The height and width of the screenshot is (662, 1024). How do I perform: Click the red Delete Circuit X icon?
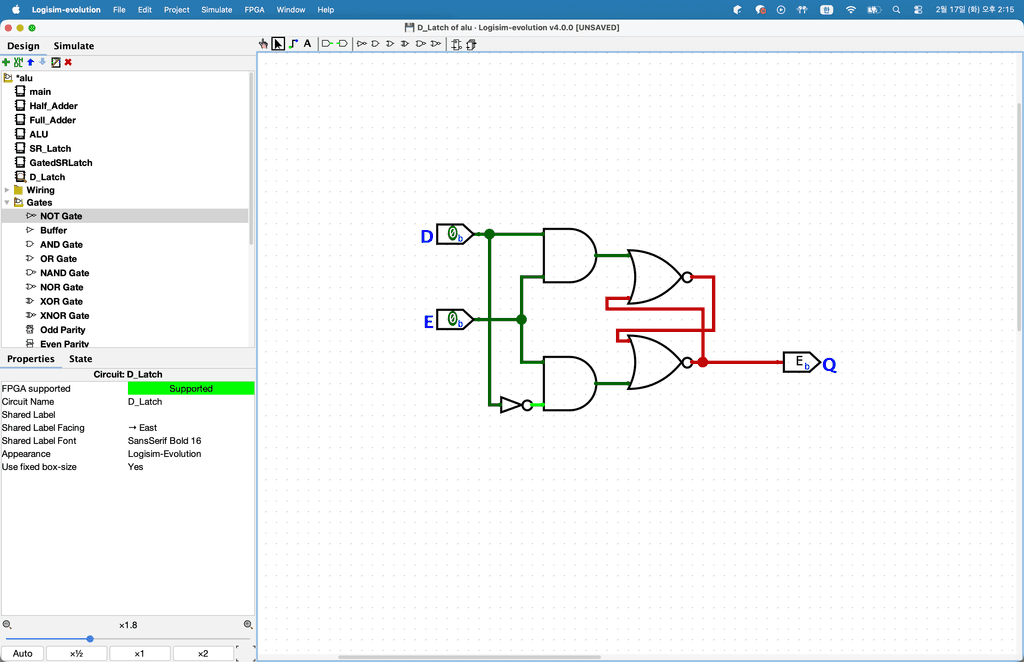[68, 62]
